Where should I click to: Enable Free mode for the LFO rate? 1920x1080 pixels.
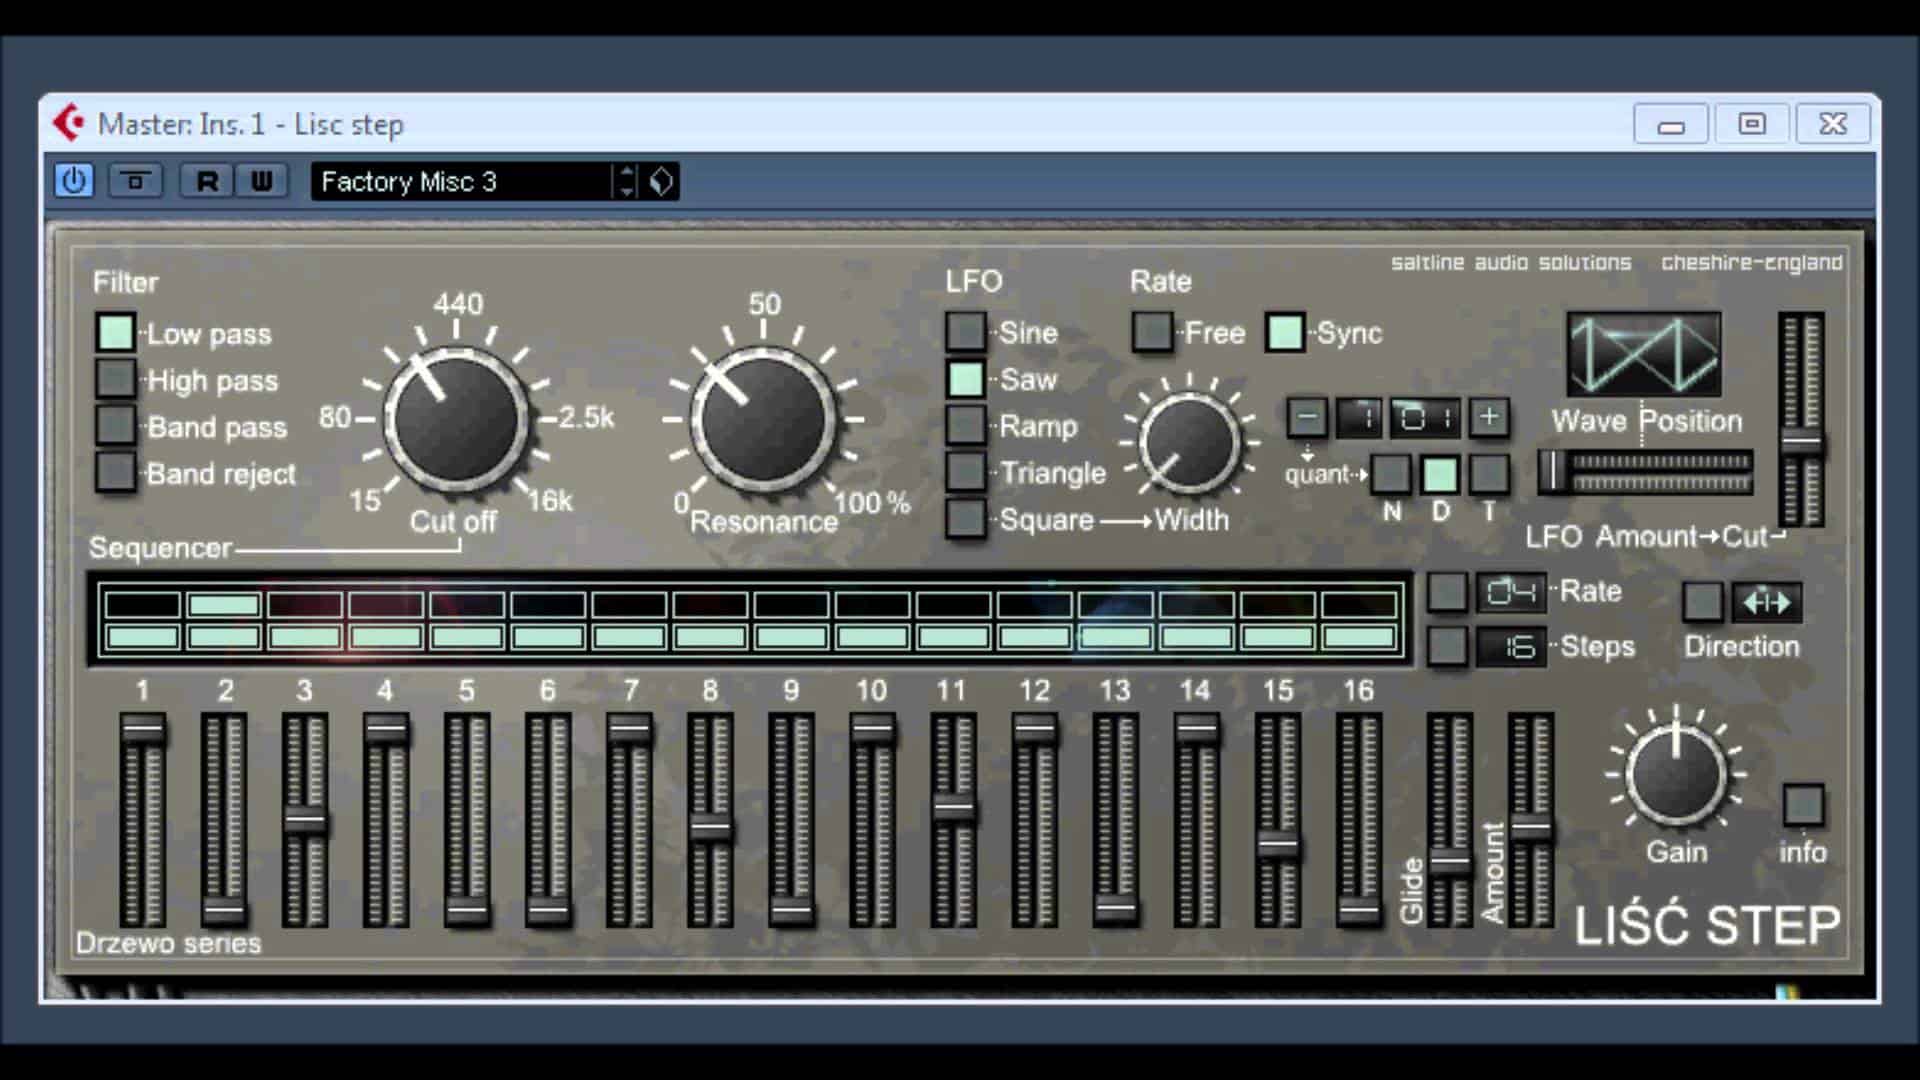[1151, 333]
